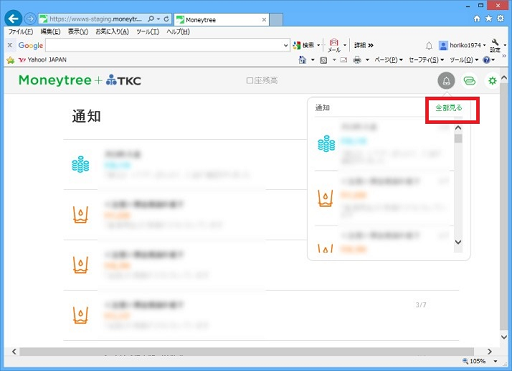
Task: Open the セーフティ(S) dropdown
Action: point(426,60)
